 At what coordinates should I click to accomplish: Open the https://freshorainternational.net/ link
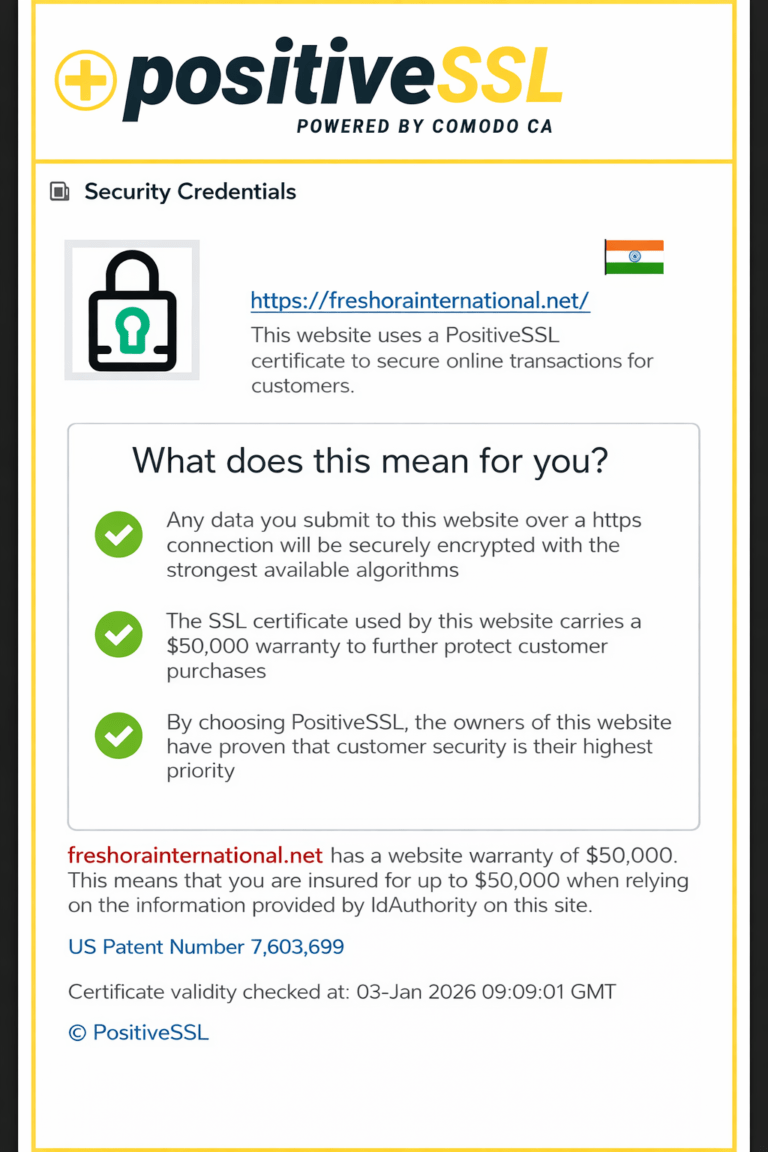pos(420,300)
